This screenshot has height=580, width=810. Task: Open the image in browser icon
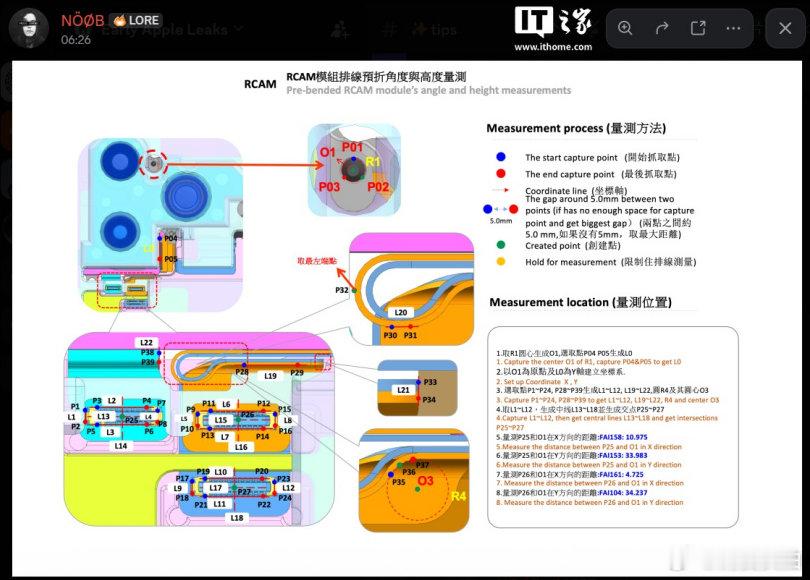tap(698, 28)
